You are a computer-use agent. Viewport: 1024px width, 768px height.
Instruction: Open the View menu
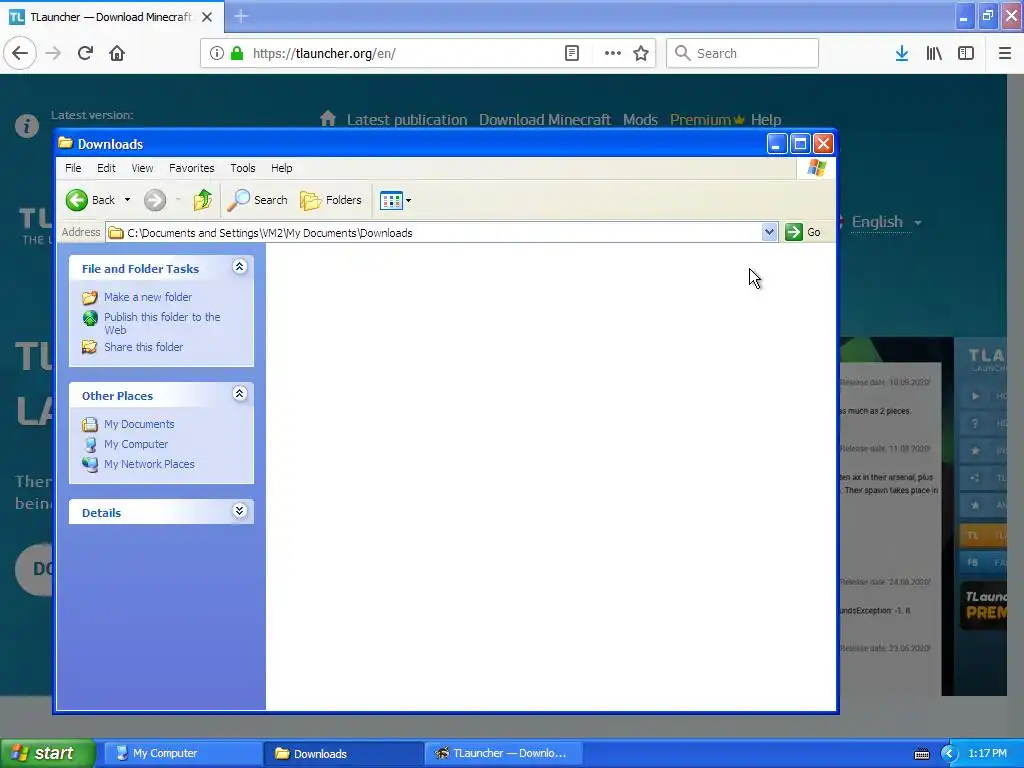point(142,168)
